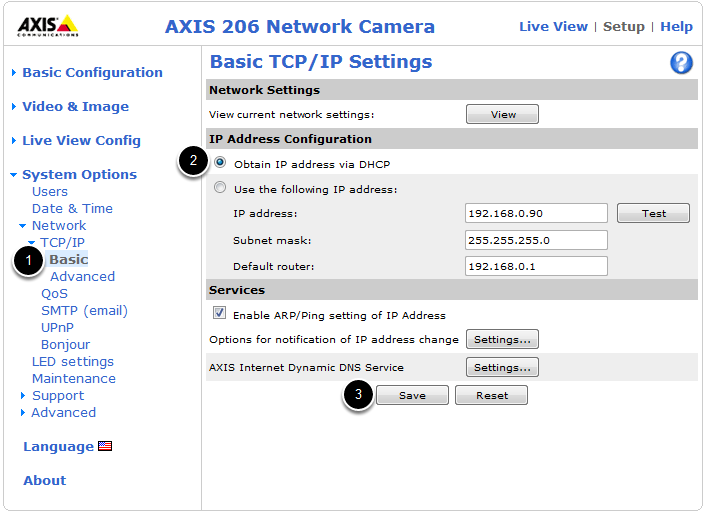Open Settings for IP address change notification

[x=502, y=339]
